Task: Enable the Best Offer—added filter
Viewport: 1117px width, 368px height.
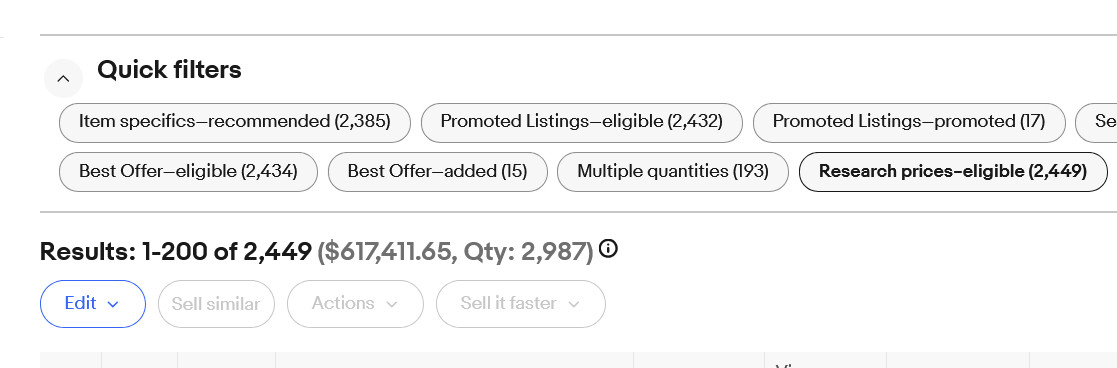Action: [x=437, y=172]
